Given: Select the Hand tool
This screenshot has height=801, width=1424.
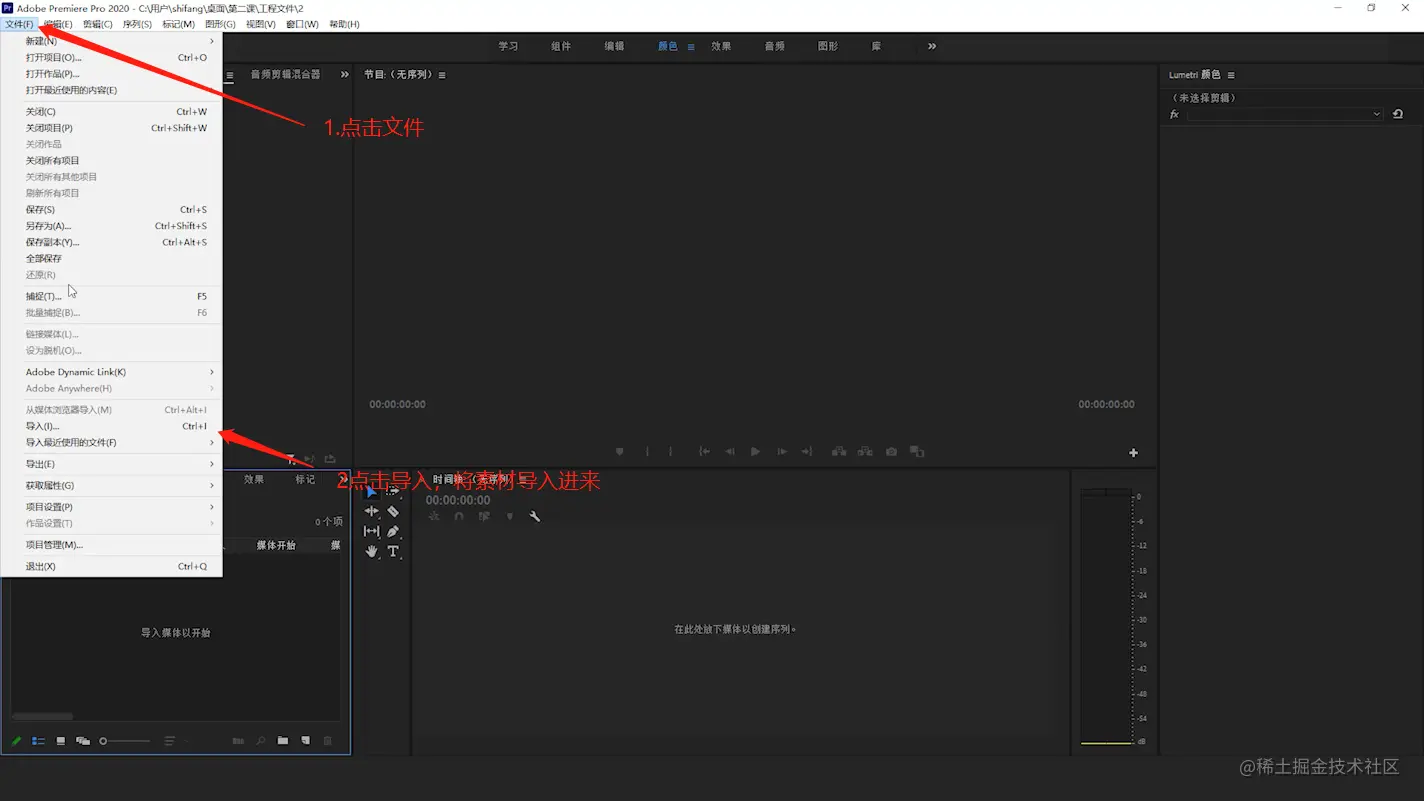Looking at the screenshot, I should click(372, 551).
